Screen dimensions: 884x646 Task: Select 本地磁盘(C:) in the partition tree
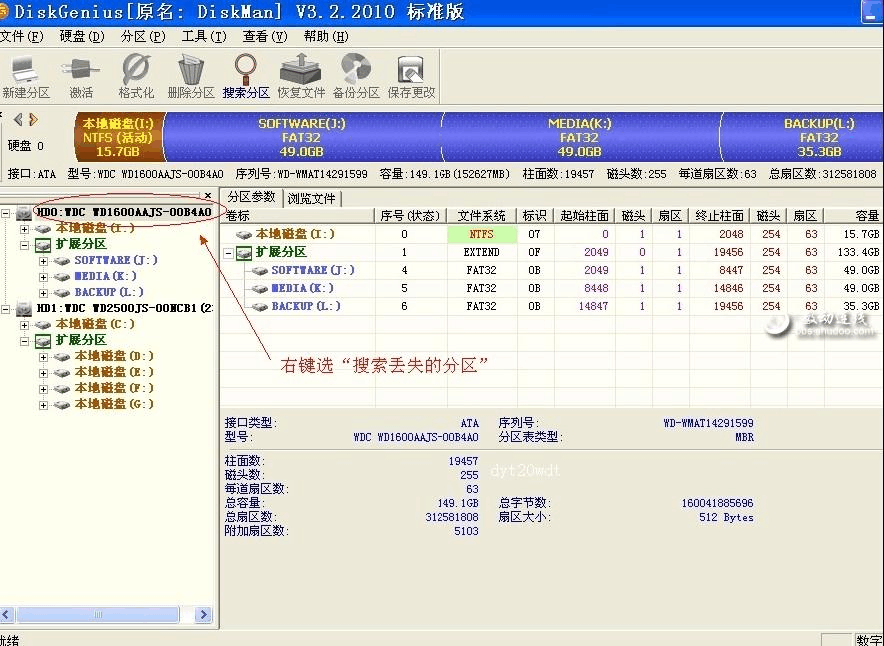click(x=84, y=323)
